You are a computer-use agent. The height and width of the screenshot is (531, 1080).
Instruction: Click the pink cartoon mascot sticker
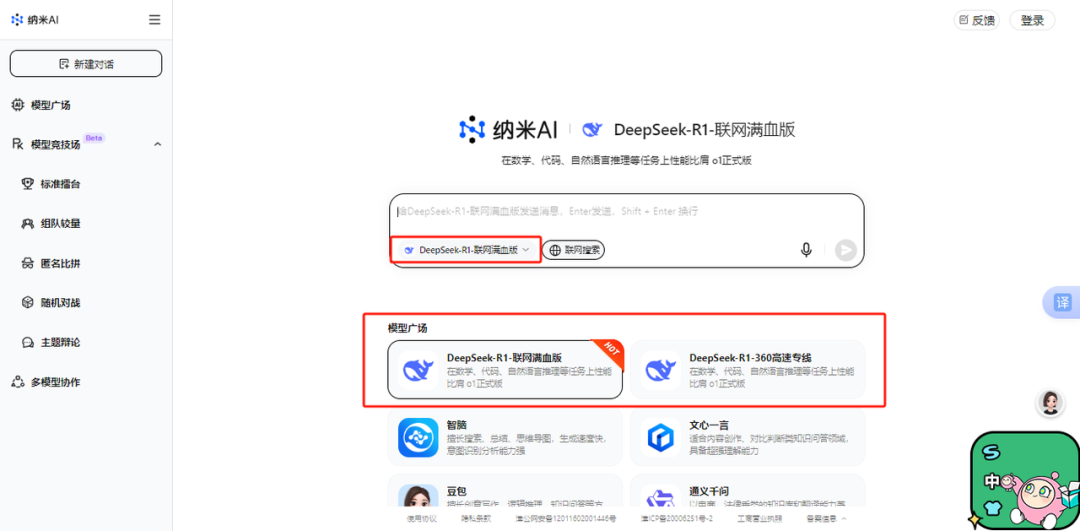1037,501
